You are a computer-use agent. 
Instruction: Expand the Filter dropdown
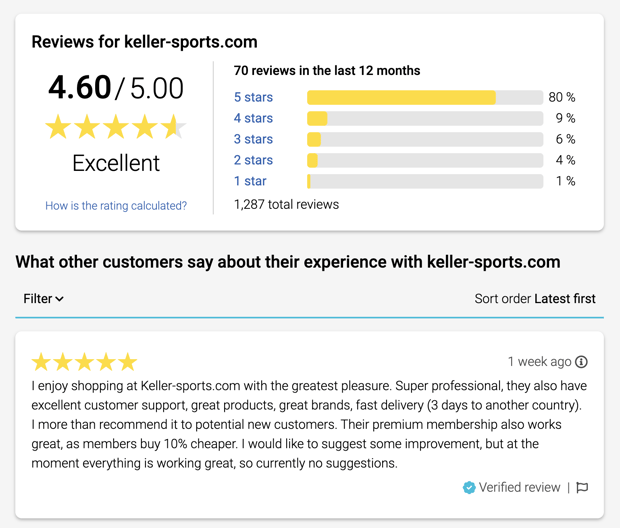tap(43, 299)
